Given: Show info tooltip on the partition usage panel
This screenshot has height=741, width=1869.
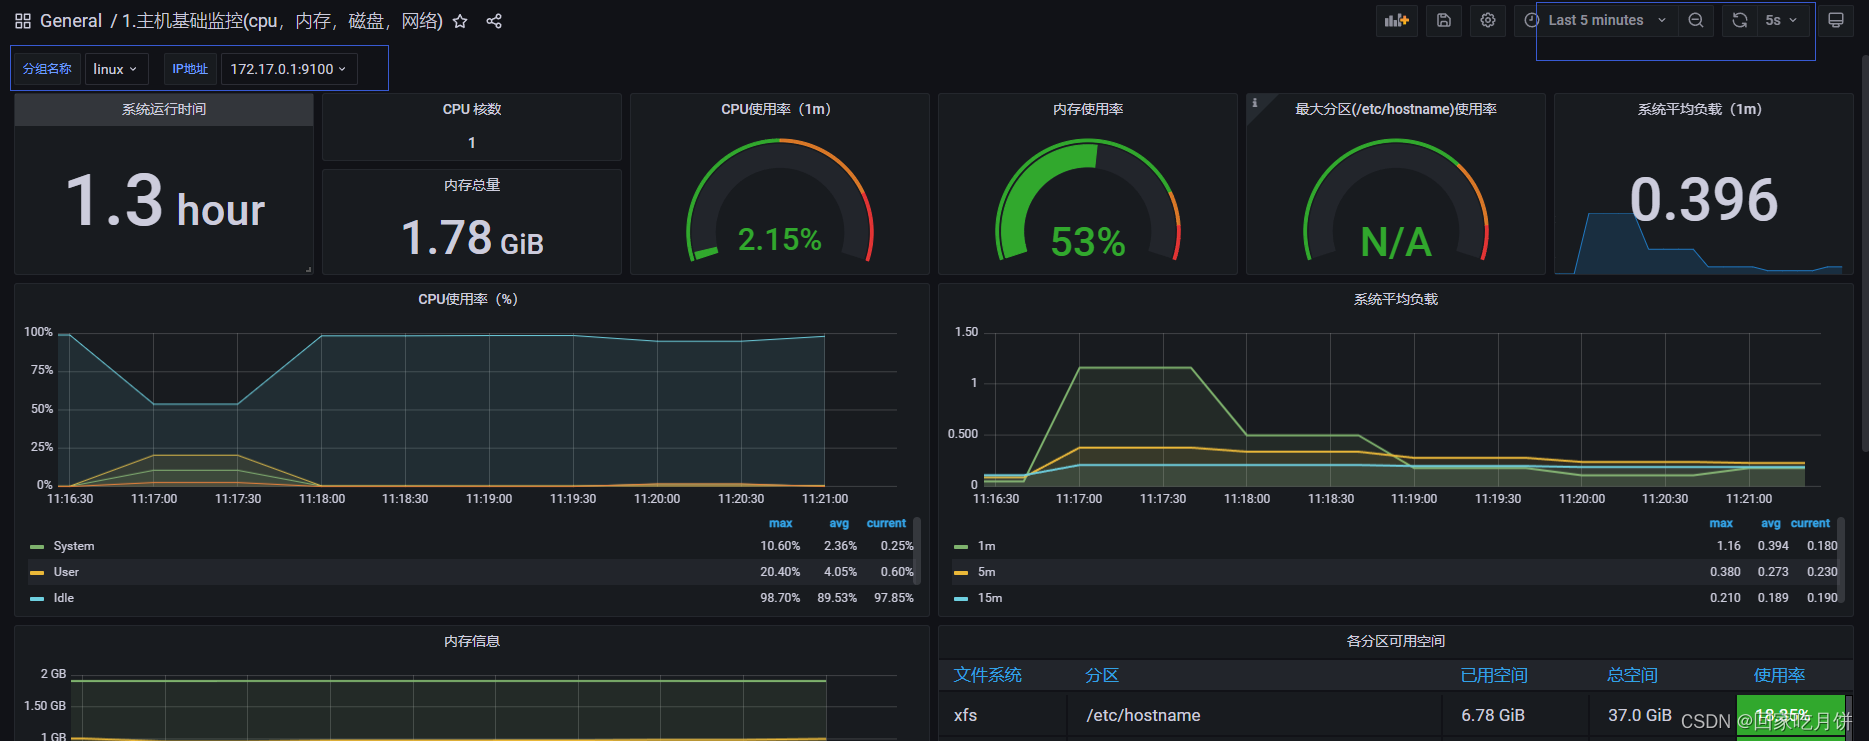Looking at the screenshot, I should click(x=1255, y=102).
